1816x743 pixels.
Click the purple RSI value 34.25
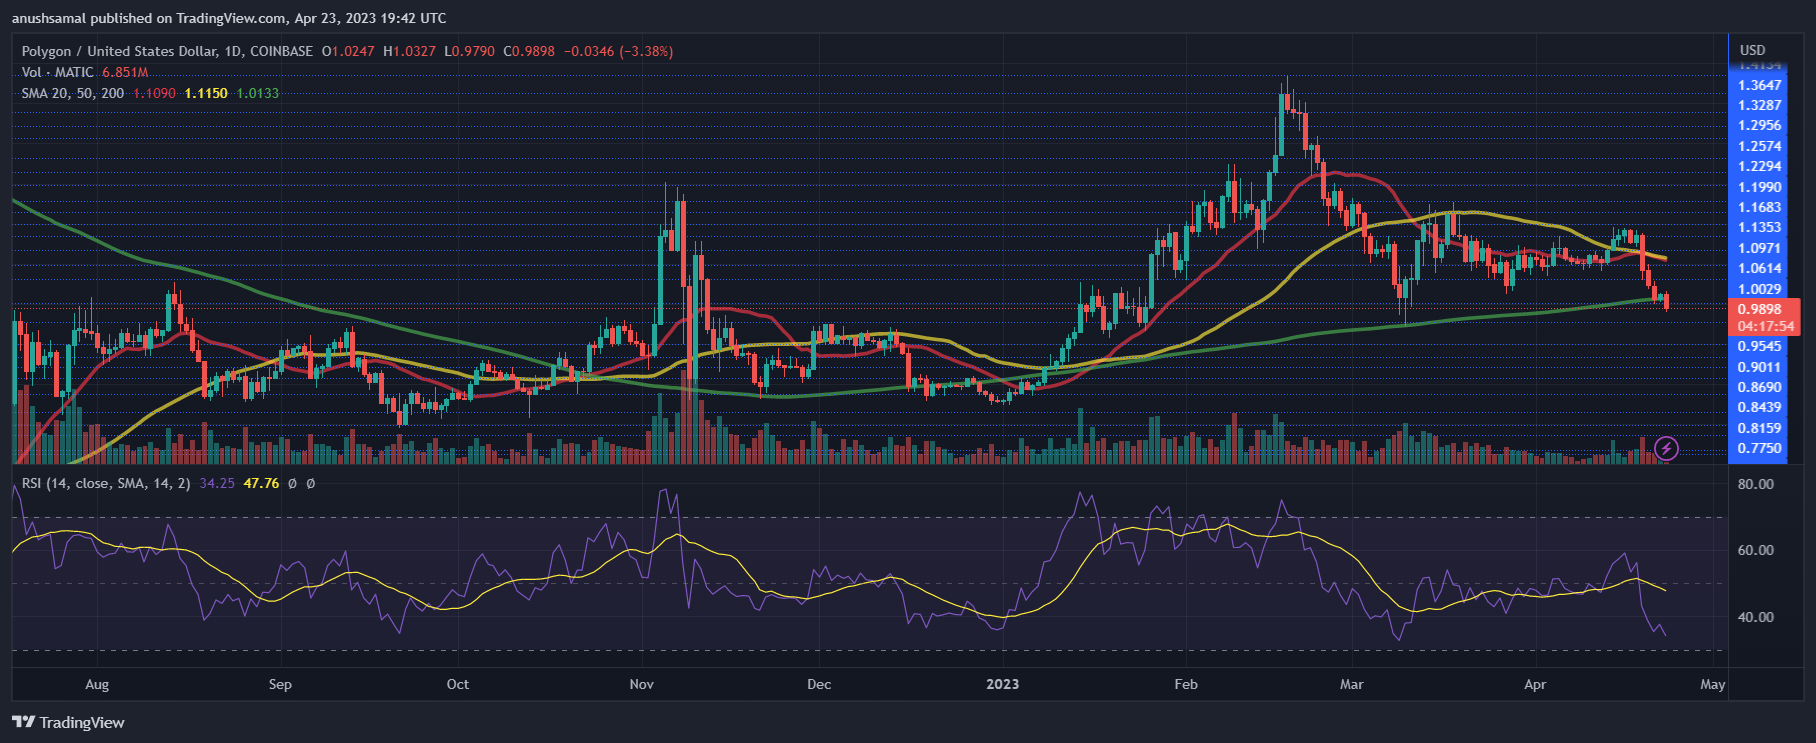point(217,483)
